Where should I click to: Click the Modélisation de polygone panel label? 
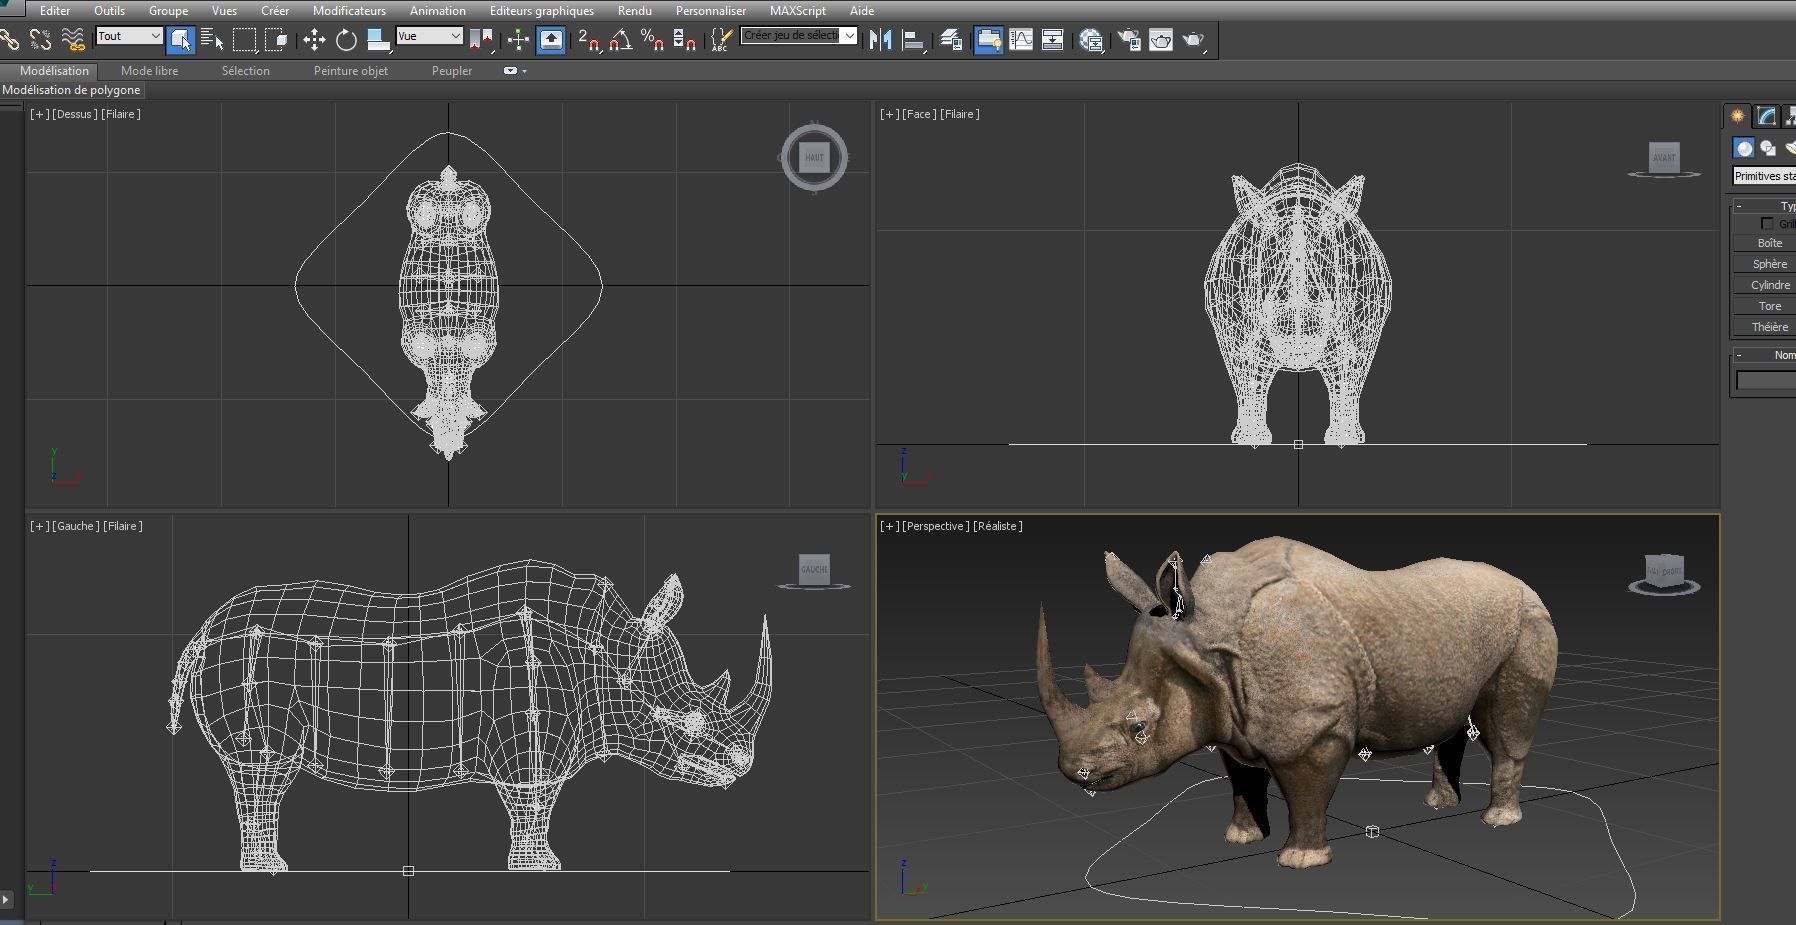coord(71,90)
